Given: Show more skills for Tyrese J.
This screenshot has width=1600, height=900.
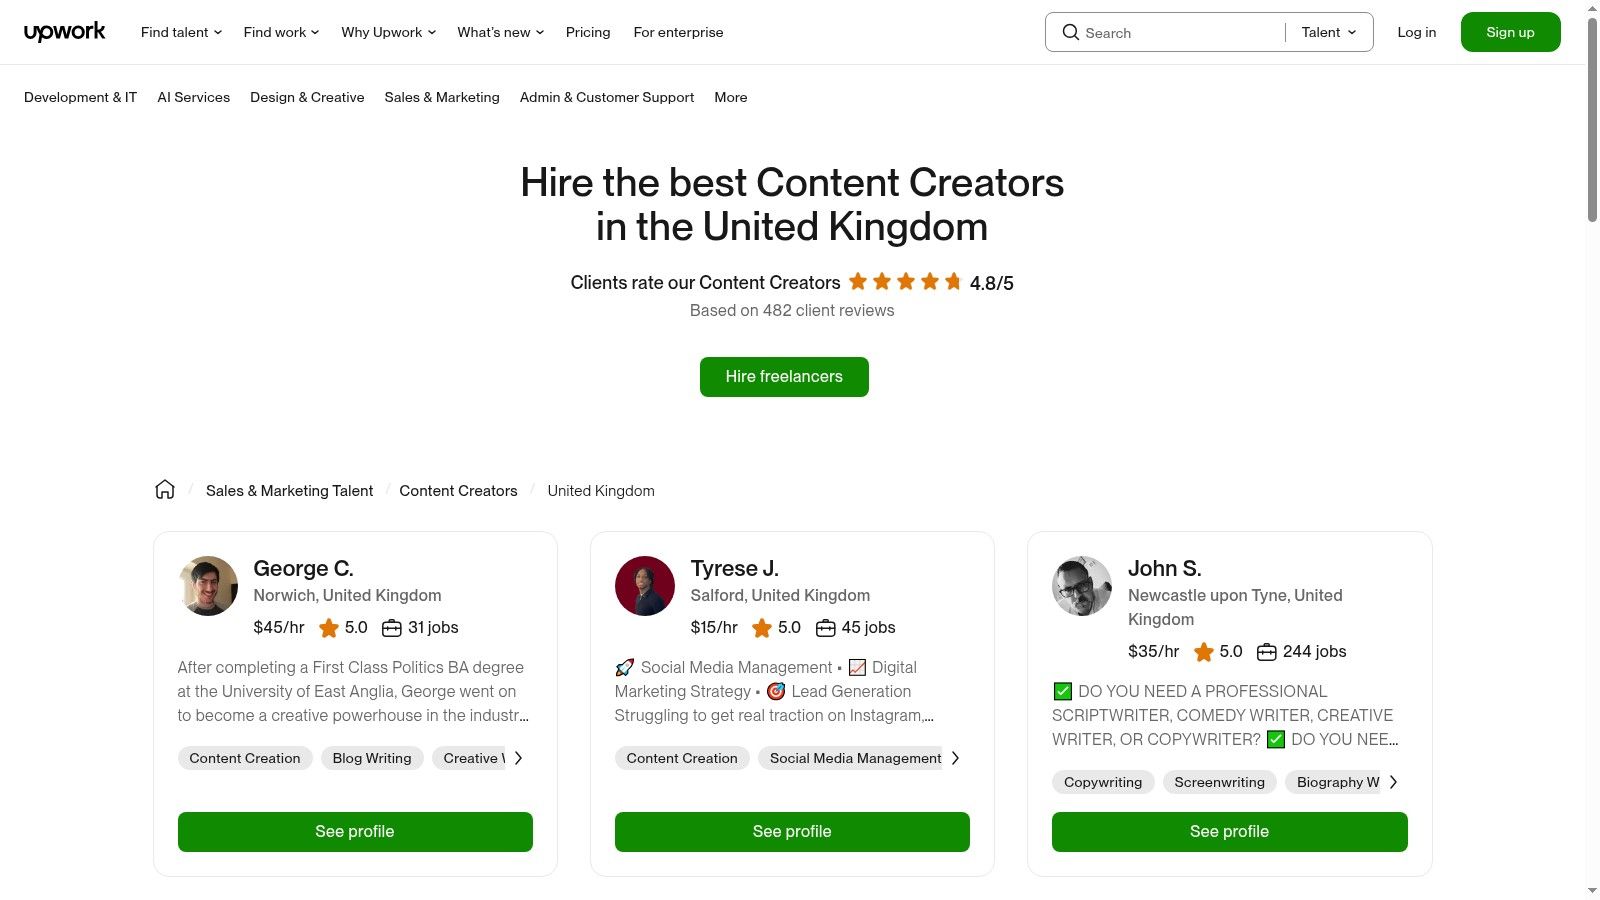Looking at the screenshot, I should pos(955,758).
